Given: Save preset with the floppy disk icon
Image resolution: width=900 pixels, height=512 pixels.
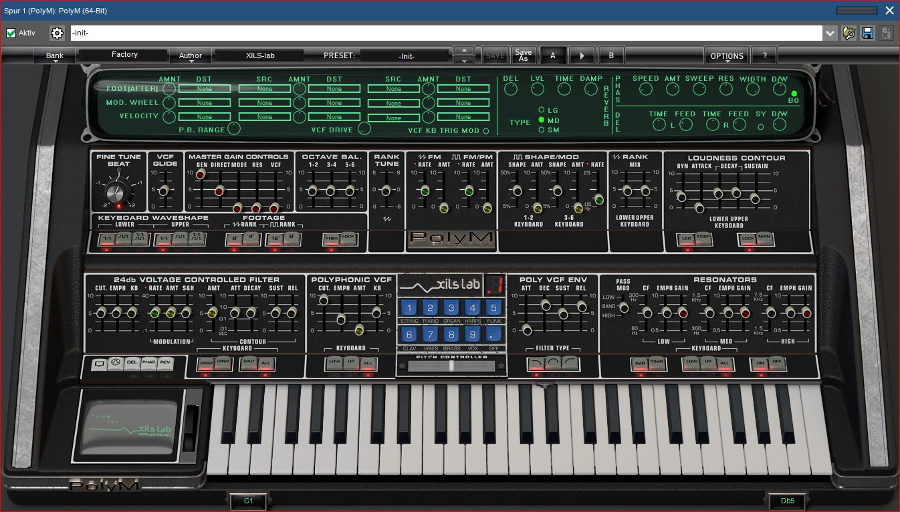Looking at the screenshot, I should click(867, 33).
